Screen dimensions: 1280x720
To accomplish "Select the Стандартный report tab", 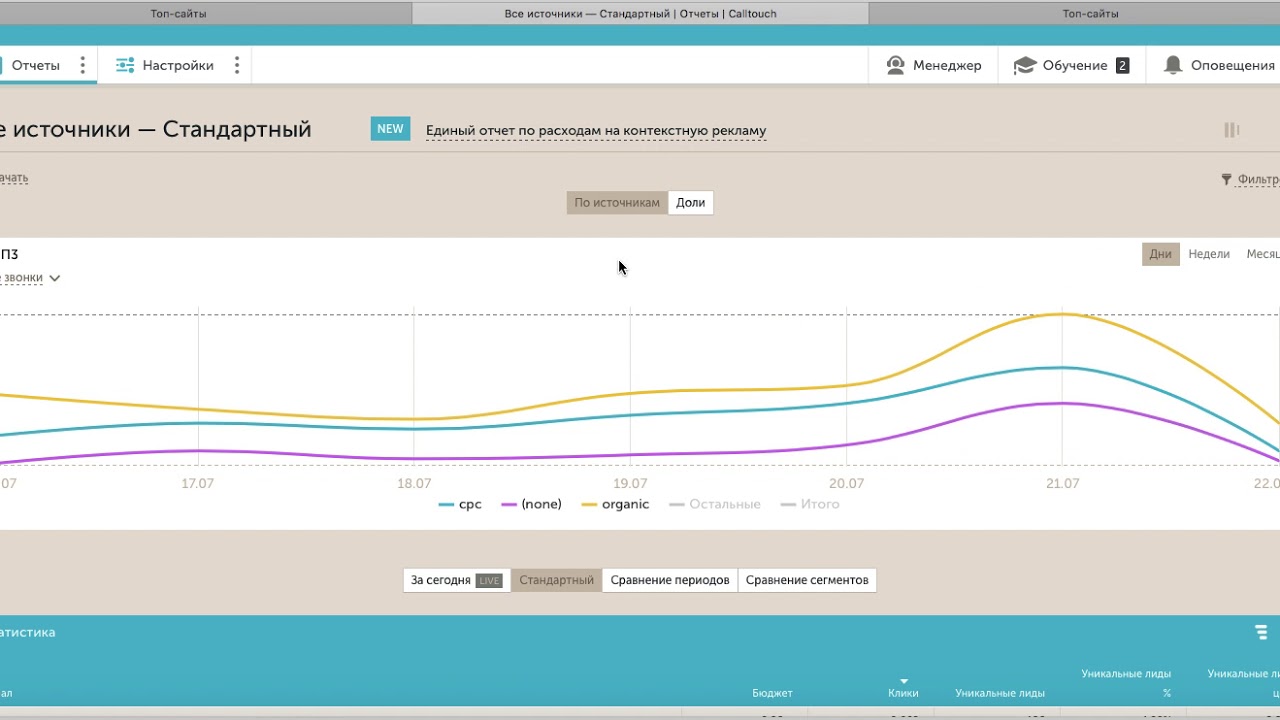I will pos(557,580).
